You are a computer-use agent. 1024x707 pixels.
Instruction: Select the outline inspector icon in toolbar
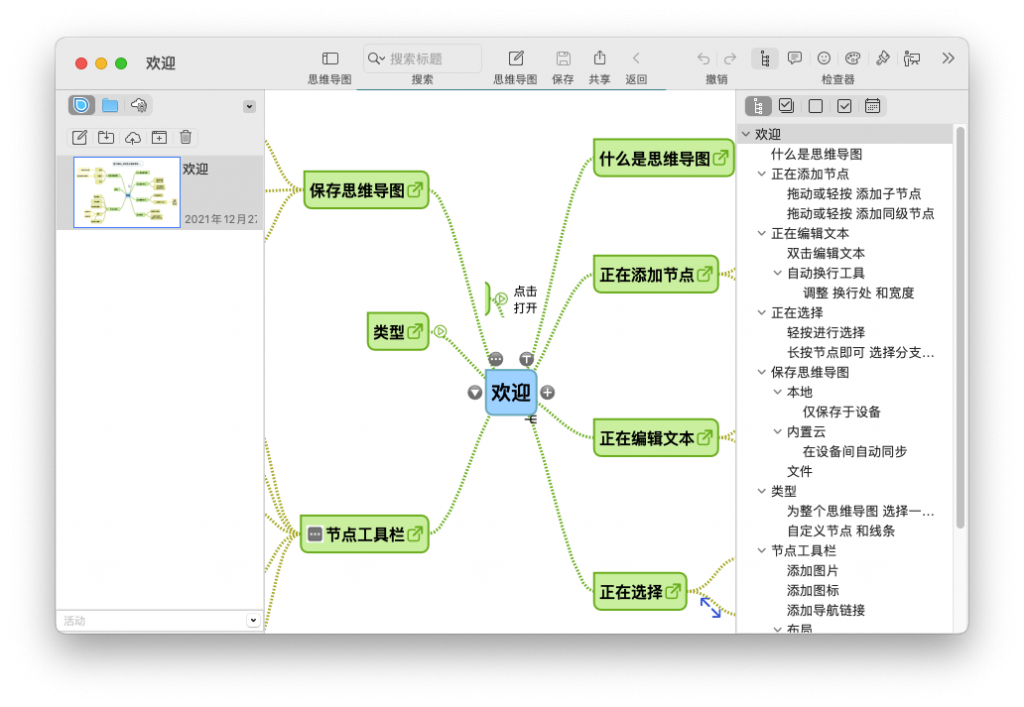(764, 58)
